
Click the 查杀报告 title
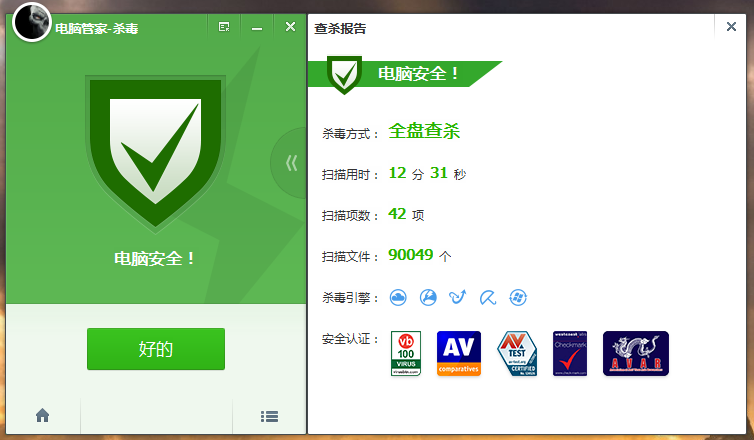coord(340,28)
